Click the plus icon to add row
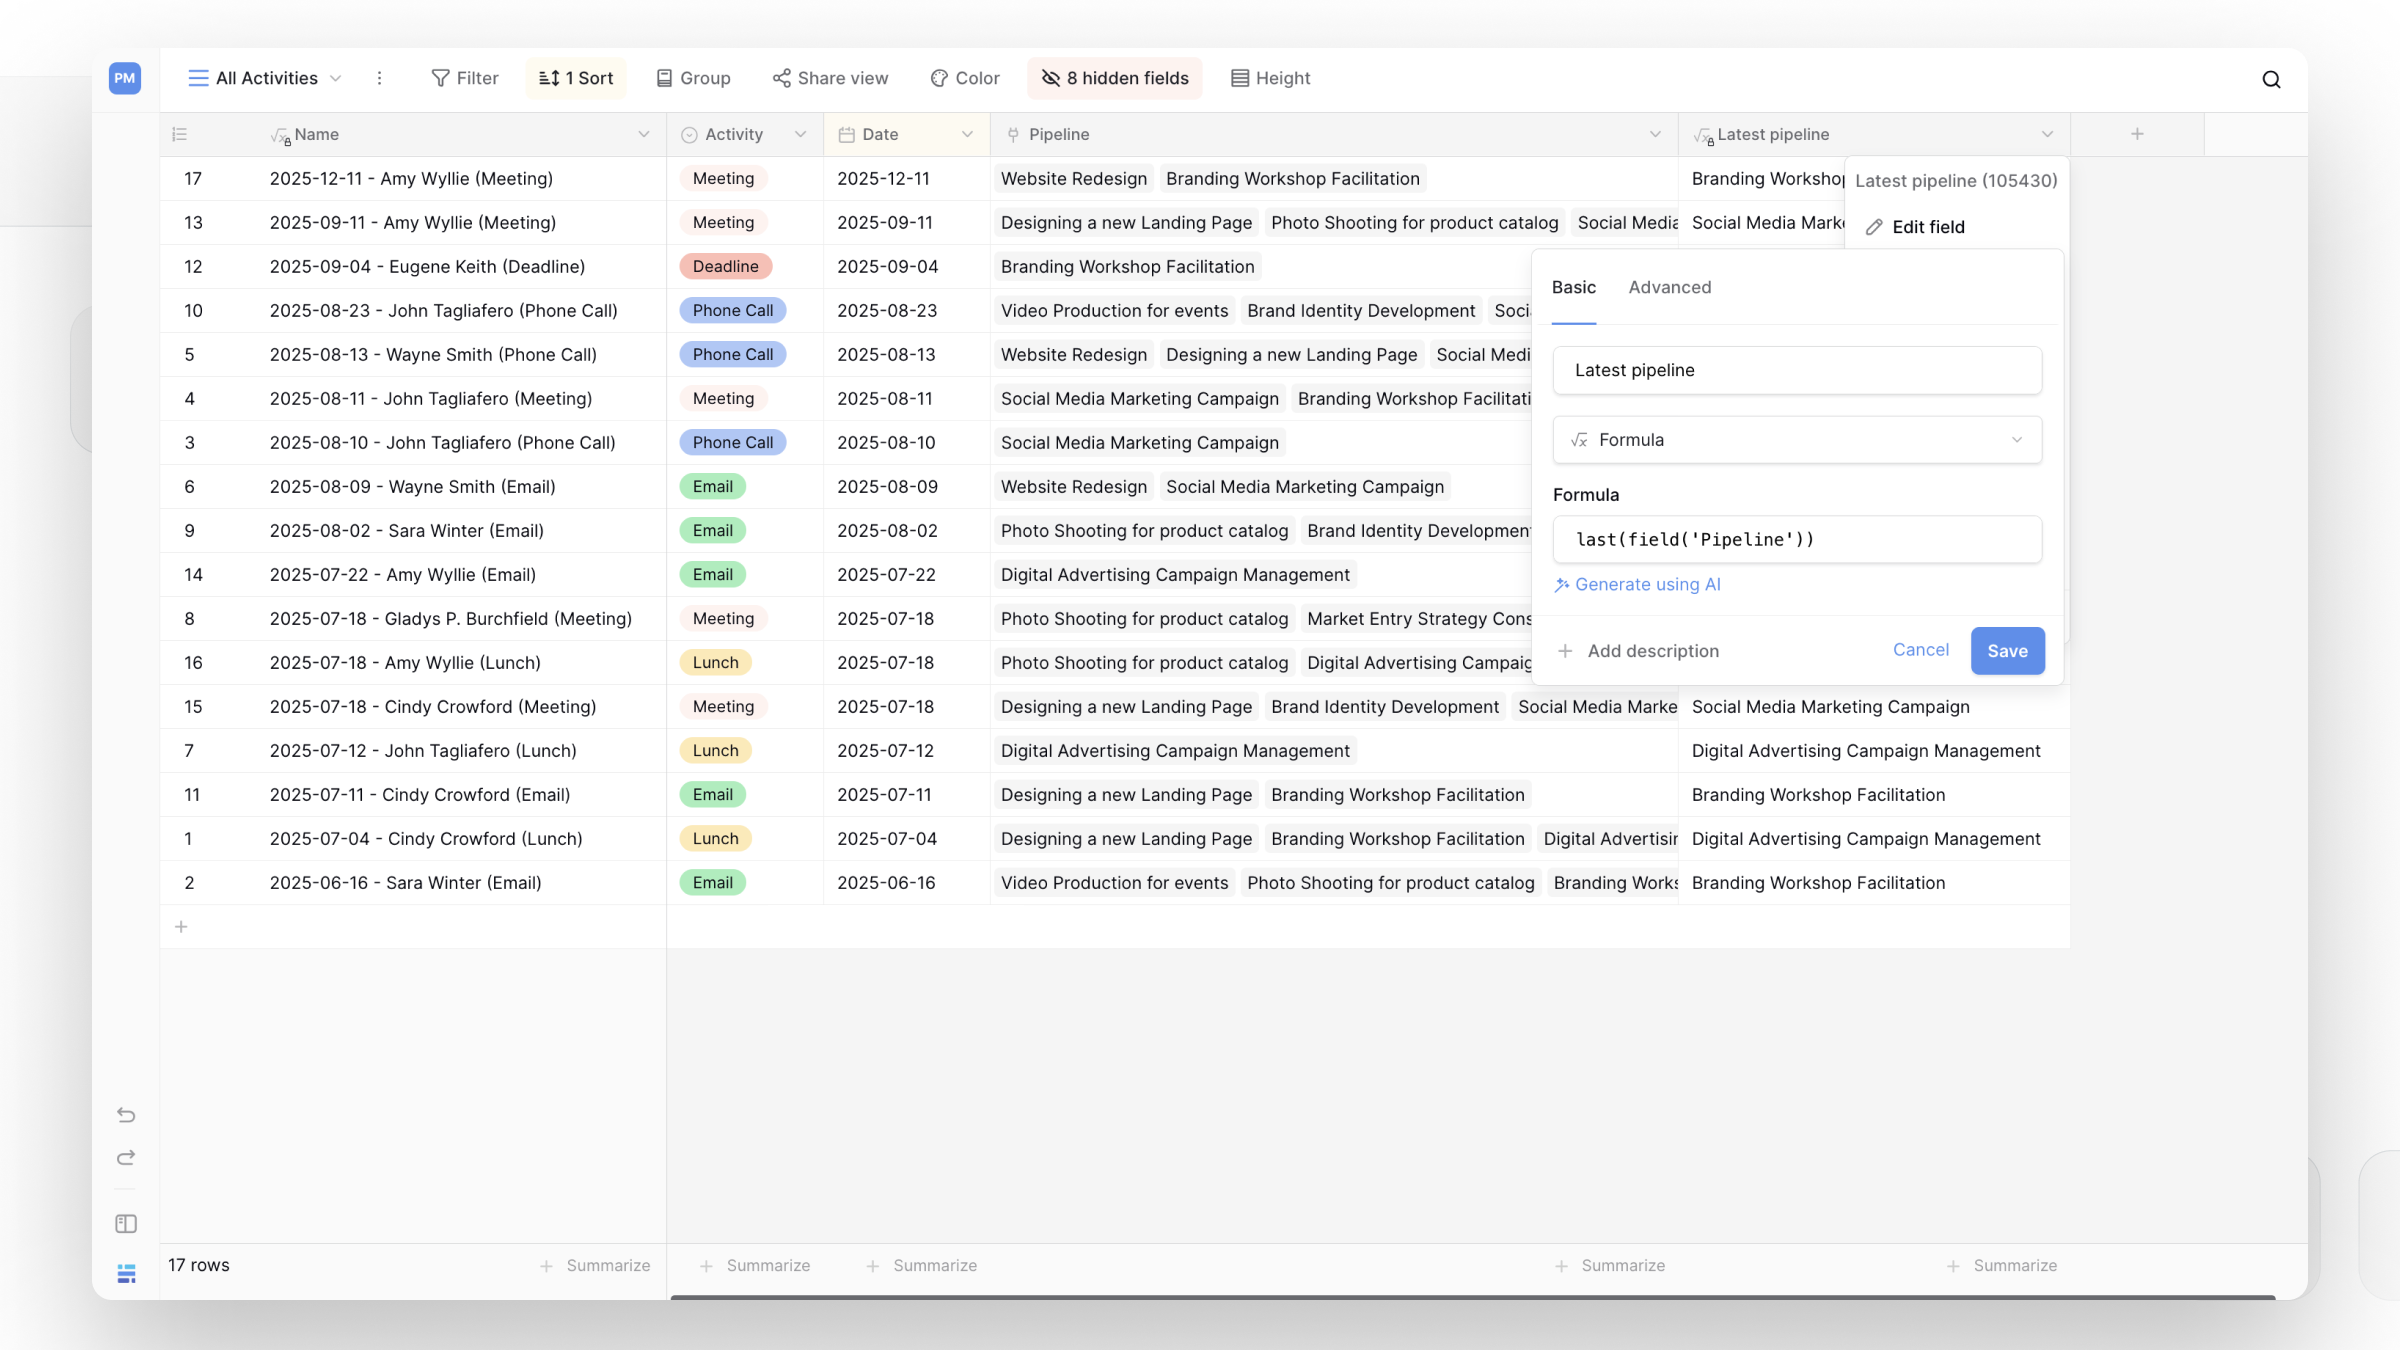 (181, 927)
